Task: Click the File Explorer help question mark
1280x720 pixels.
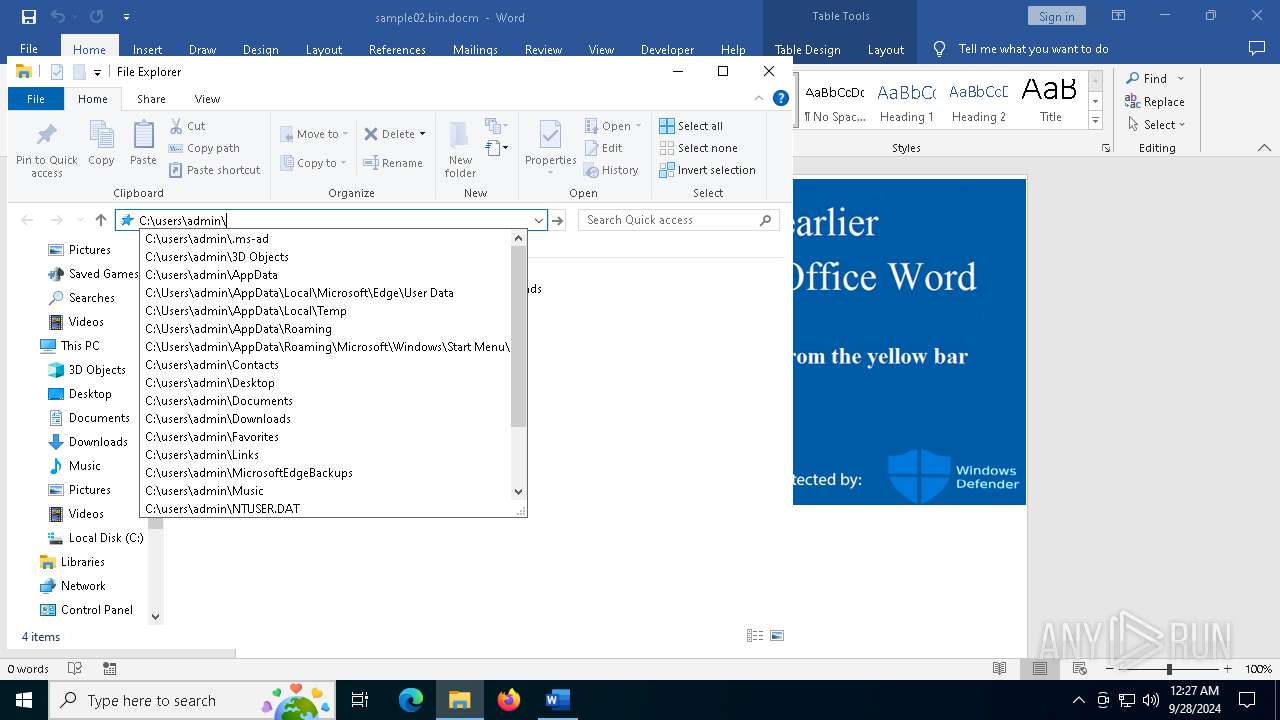Action: tap(781, 98)
